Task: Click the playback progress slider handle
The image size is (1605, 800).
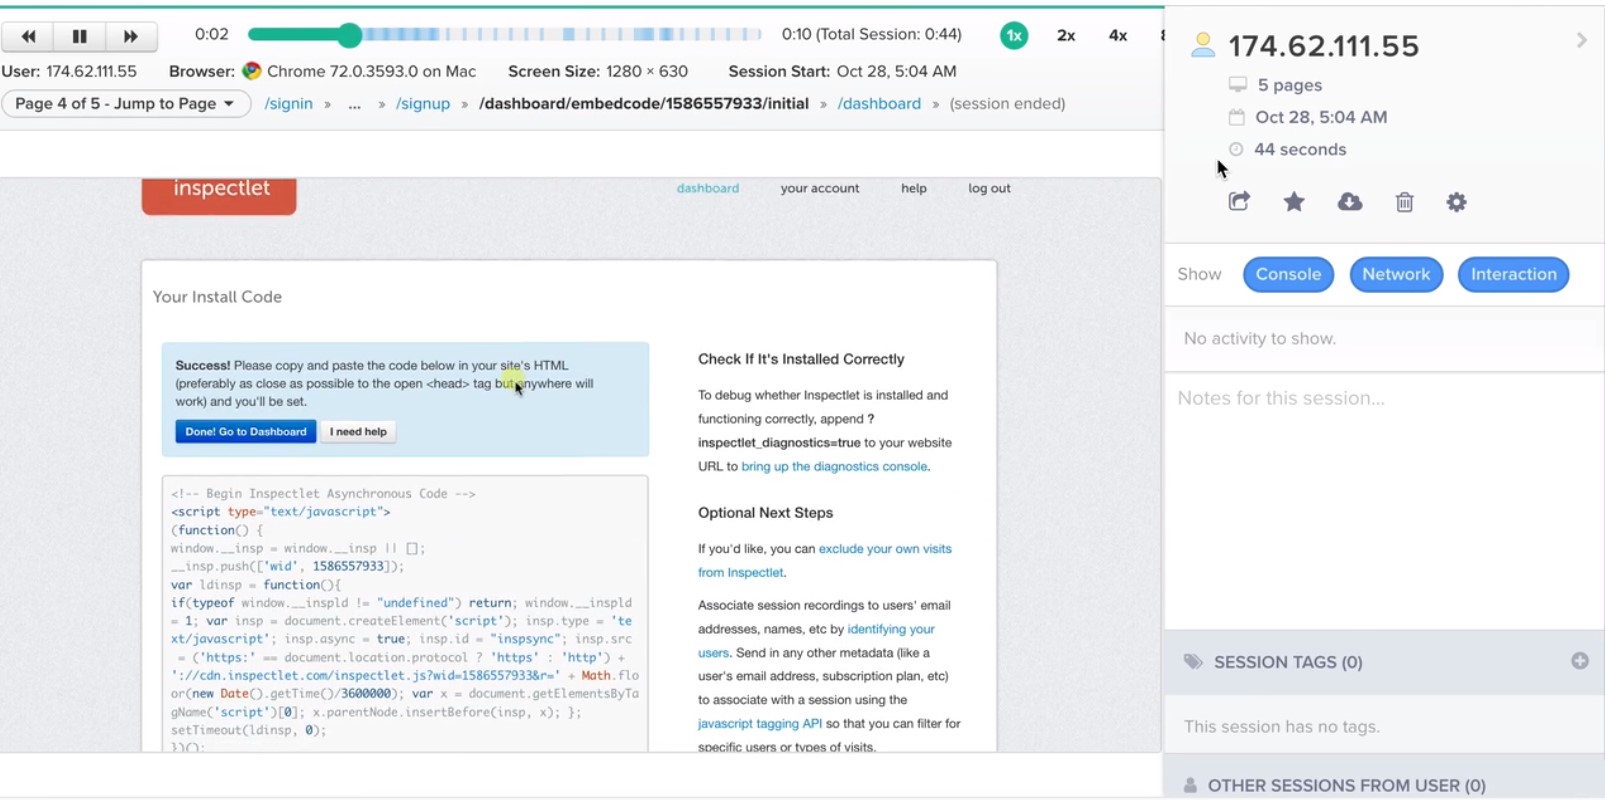Action: coord(349,36)
